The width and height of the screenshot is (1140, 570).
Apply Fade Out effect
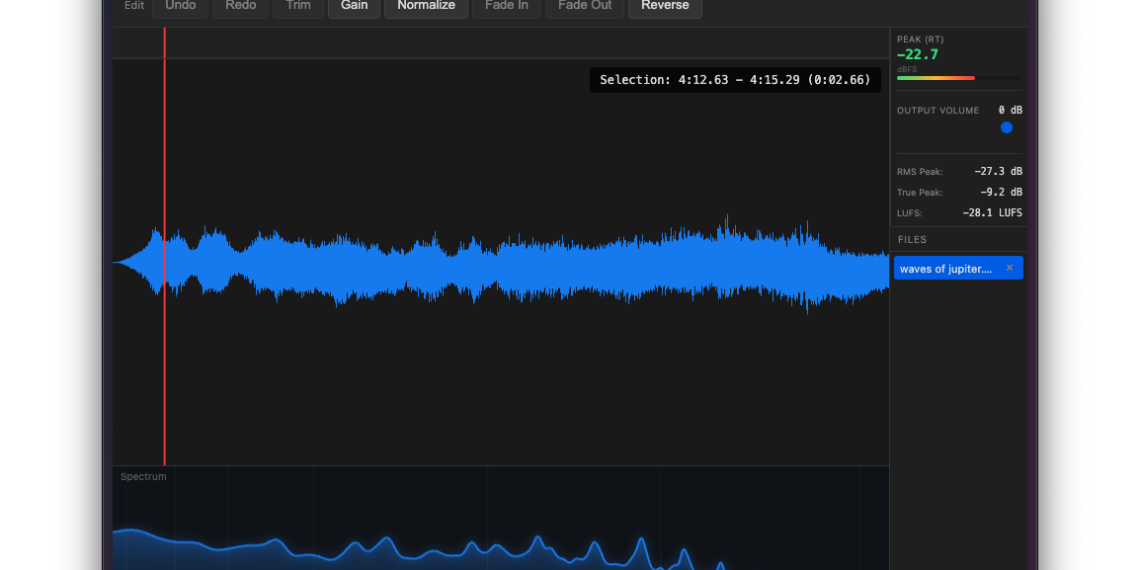coord(584,6)
